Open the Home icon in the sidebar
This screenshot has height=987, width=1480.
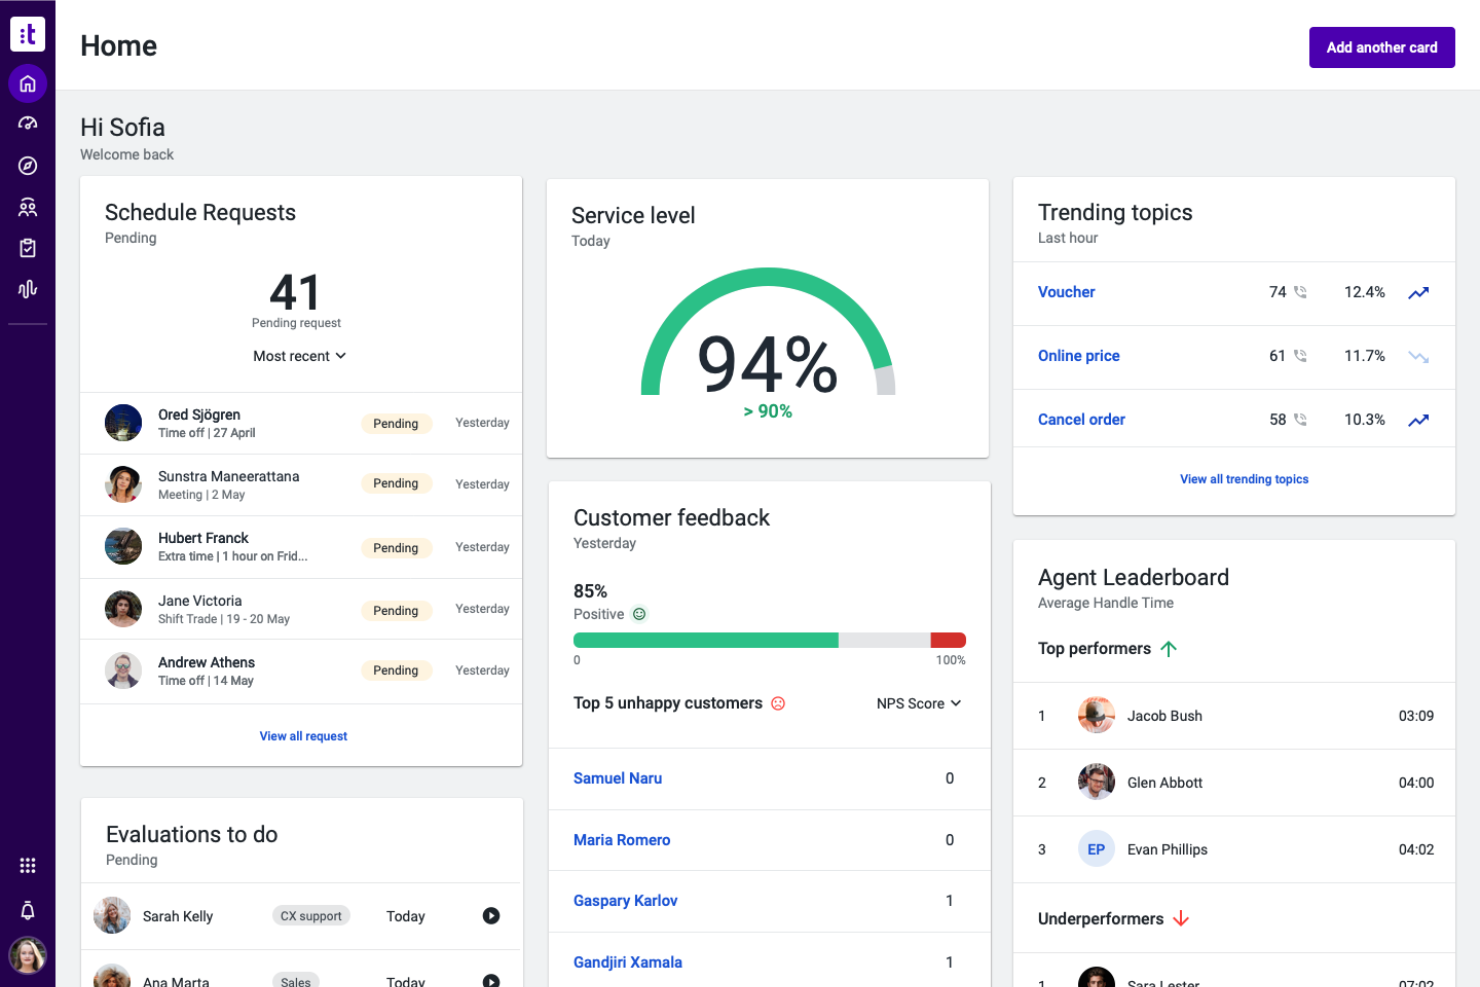pyautogui.click(x=27, y=83)
